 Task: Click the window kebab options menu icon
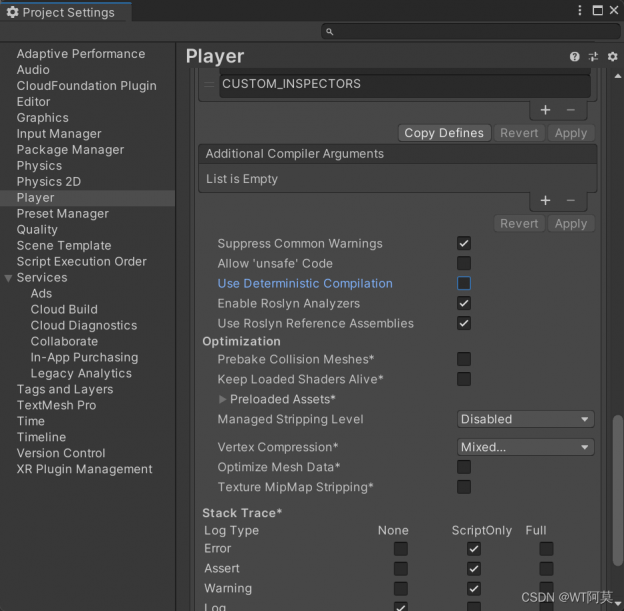[581, 11]
